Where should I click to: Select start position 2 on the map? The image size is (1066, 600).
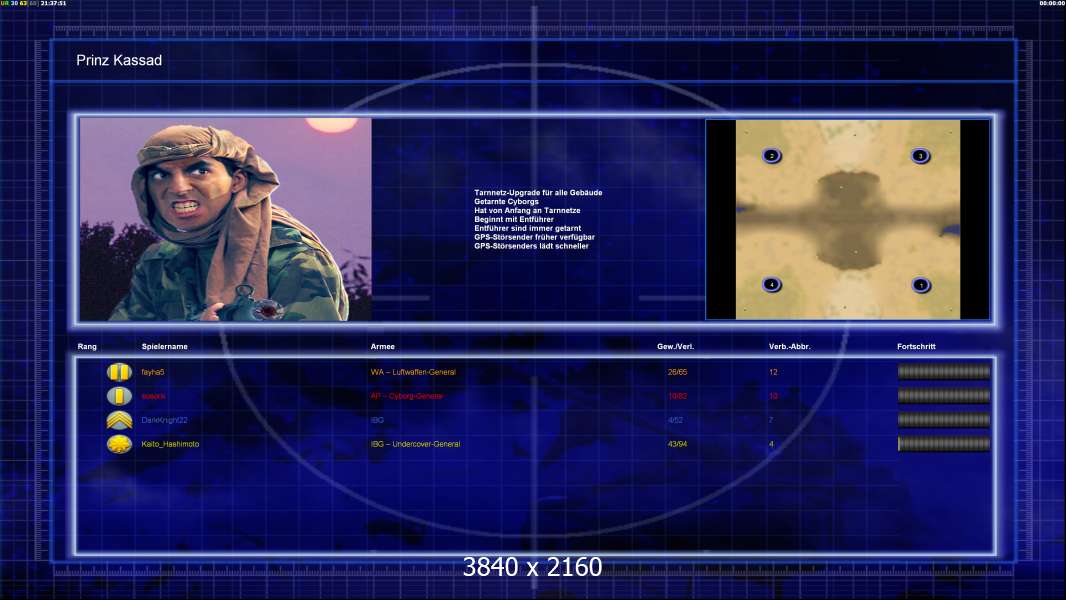click(x=771, y=156)
